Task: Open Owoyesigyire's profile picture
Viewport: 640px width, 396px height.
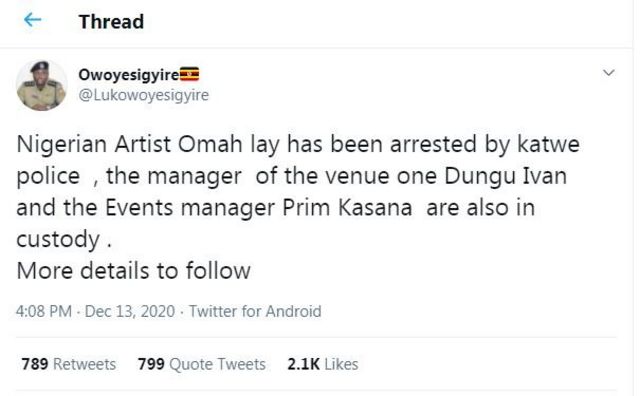Action: (42, 85)
